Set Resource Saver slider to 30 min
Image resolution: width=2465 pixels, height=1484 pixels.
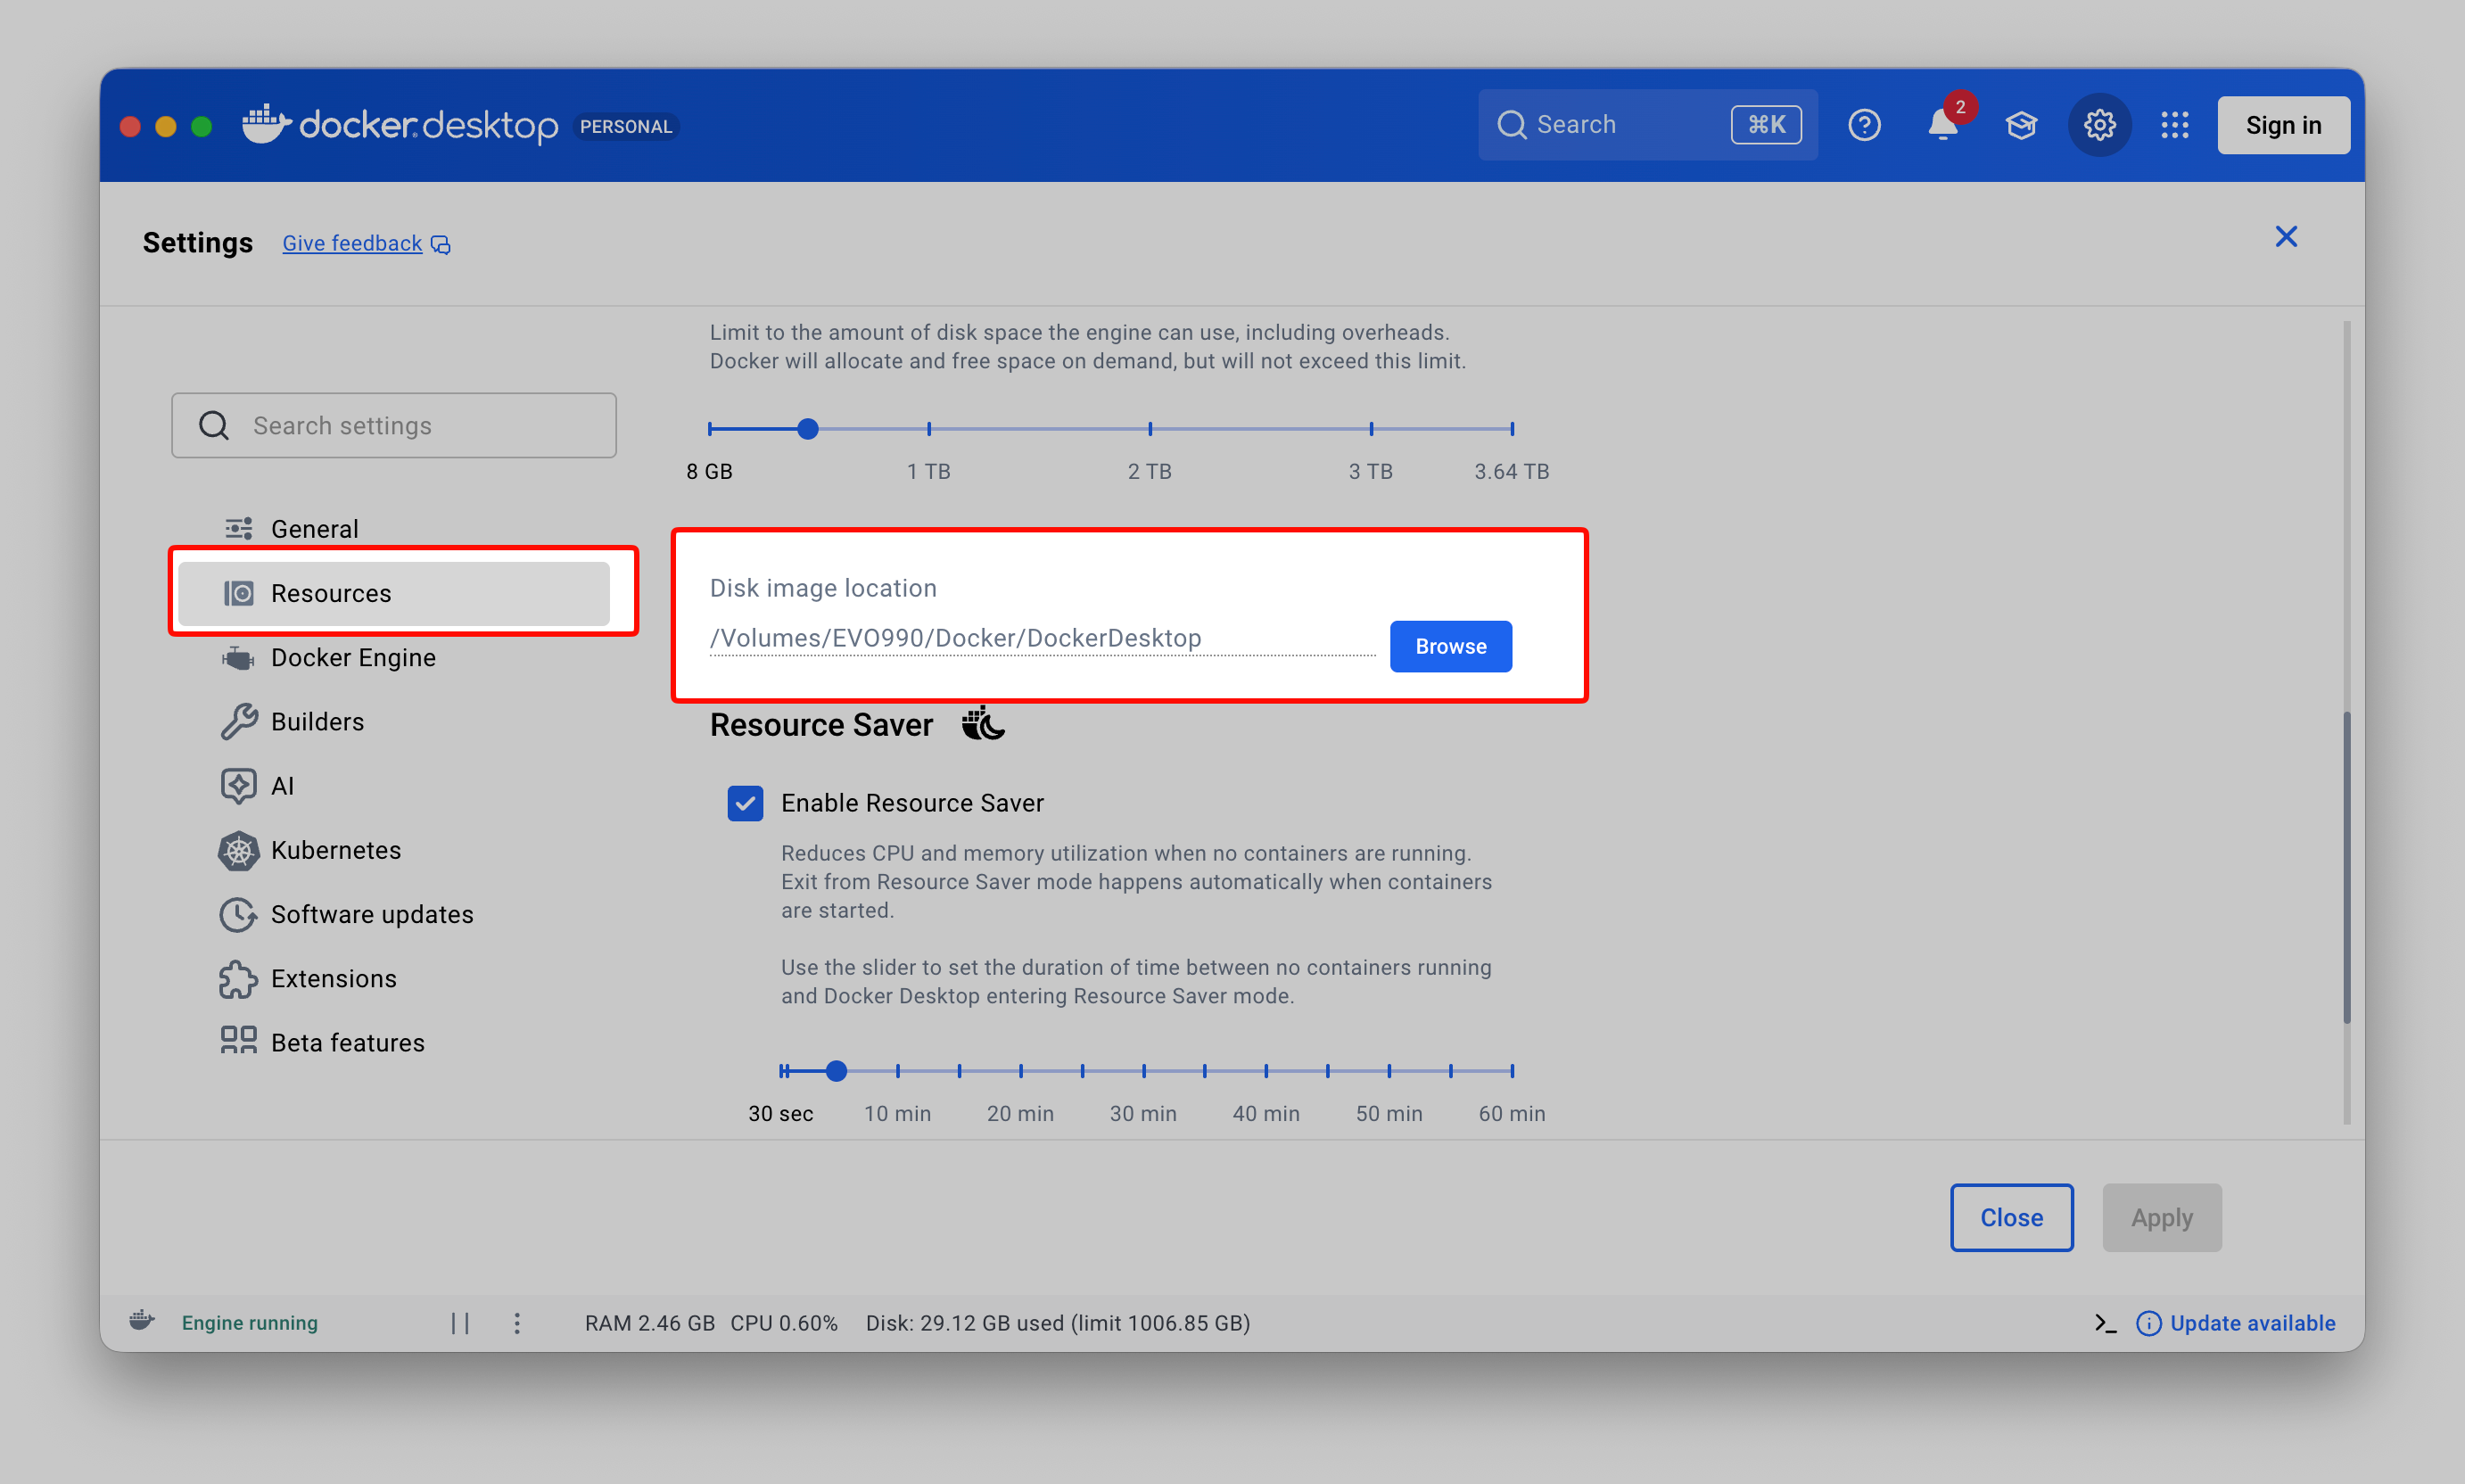1143,1071
